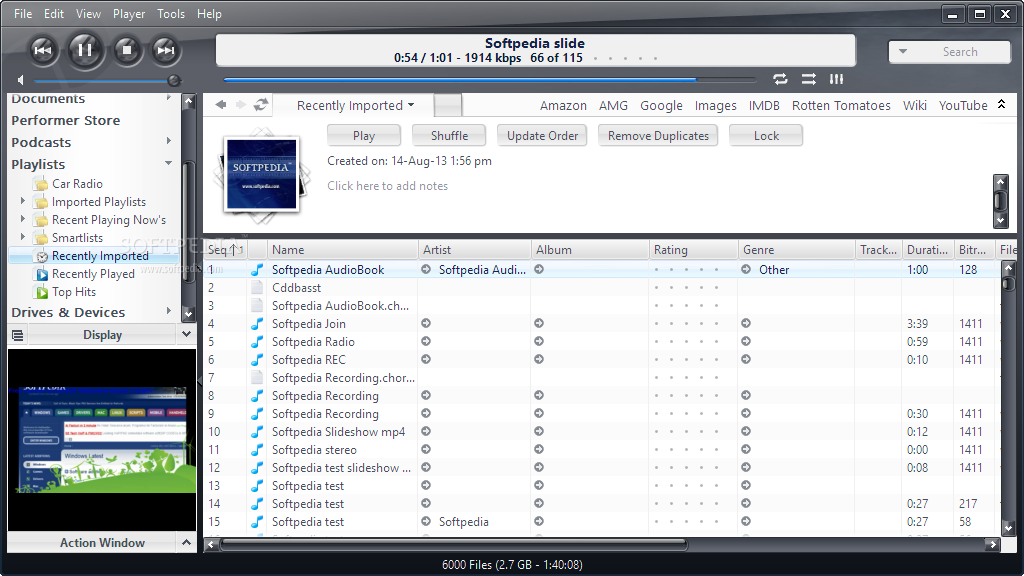Click the Display panel list icon
1024x576 pixels.
tap(18, 335)
